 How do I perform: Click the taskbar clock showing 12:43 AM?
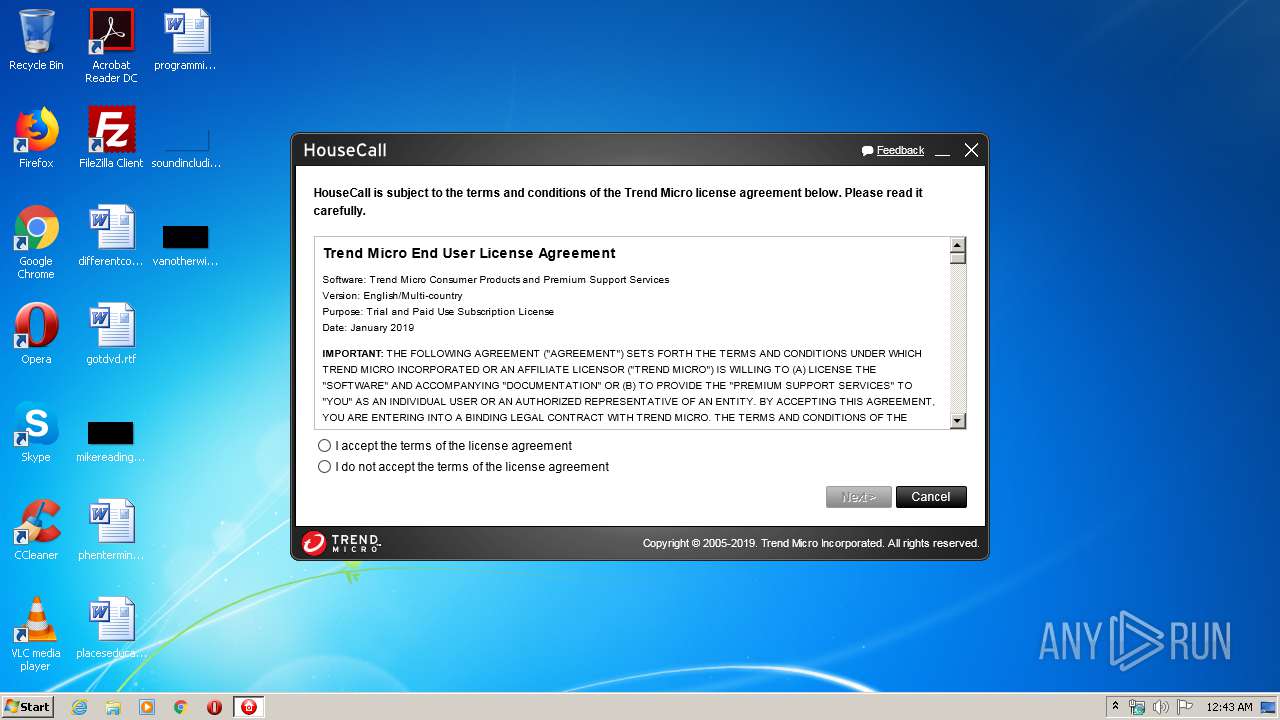[x=1229, y=707]
